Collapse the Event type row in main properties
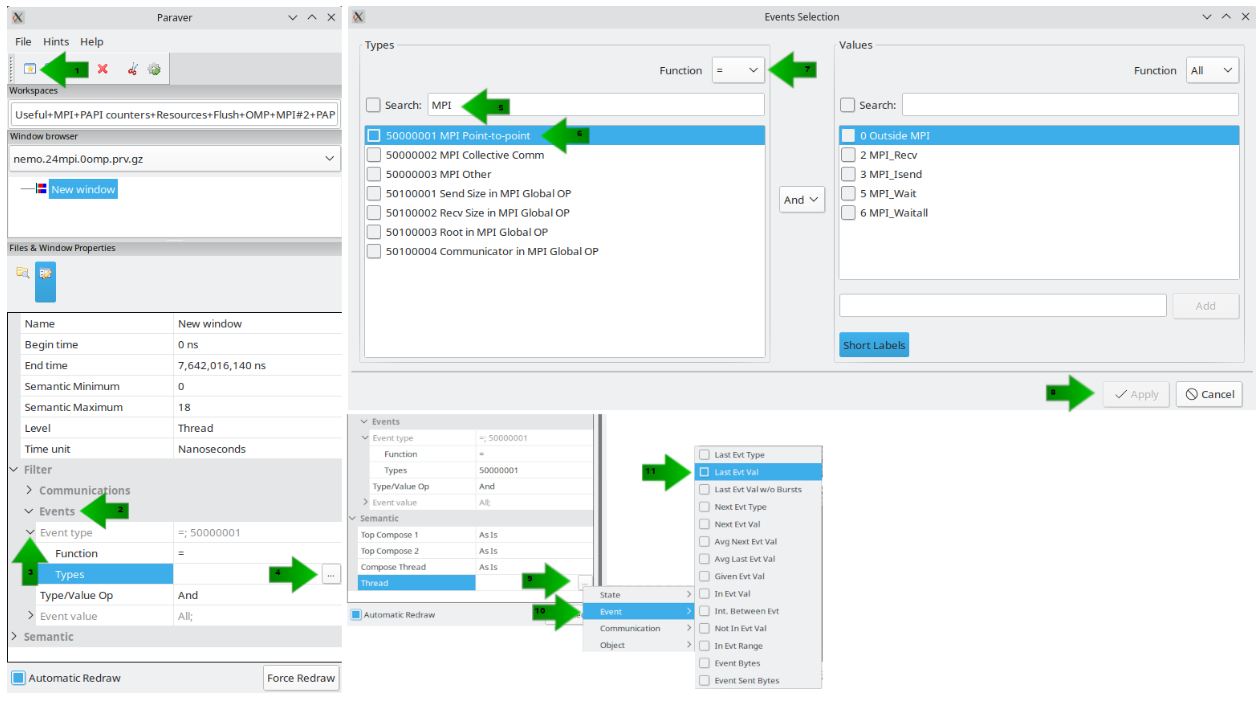1256x707 pixels. pyautogui.click(x=30, y=532)
